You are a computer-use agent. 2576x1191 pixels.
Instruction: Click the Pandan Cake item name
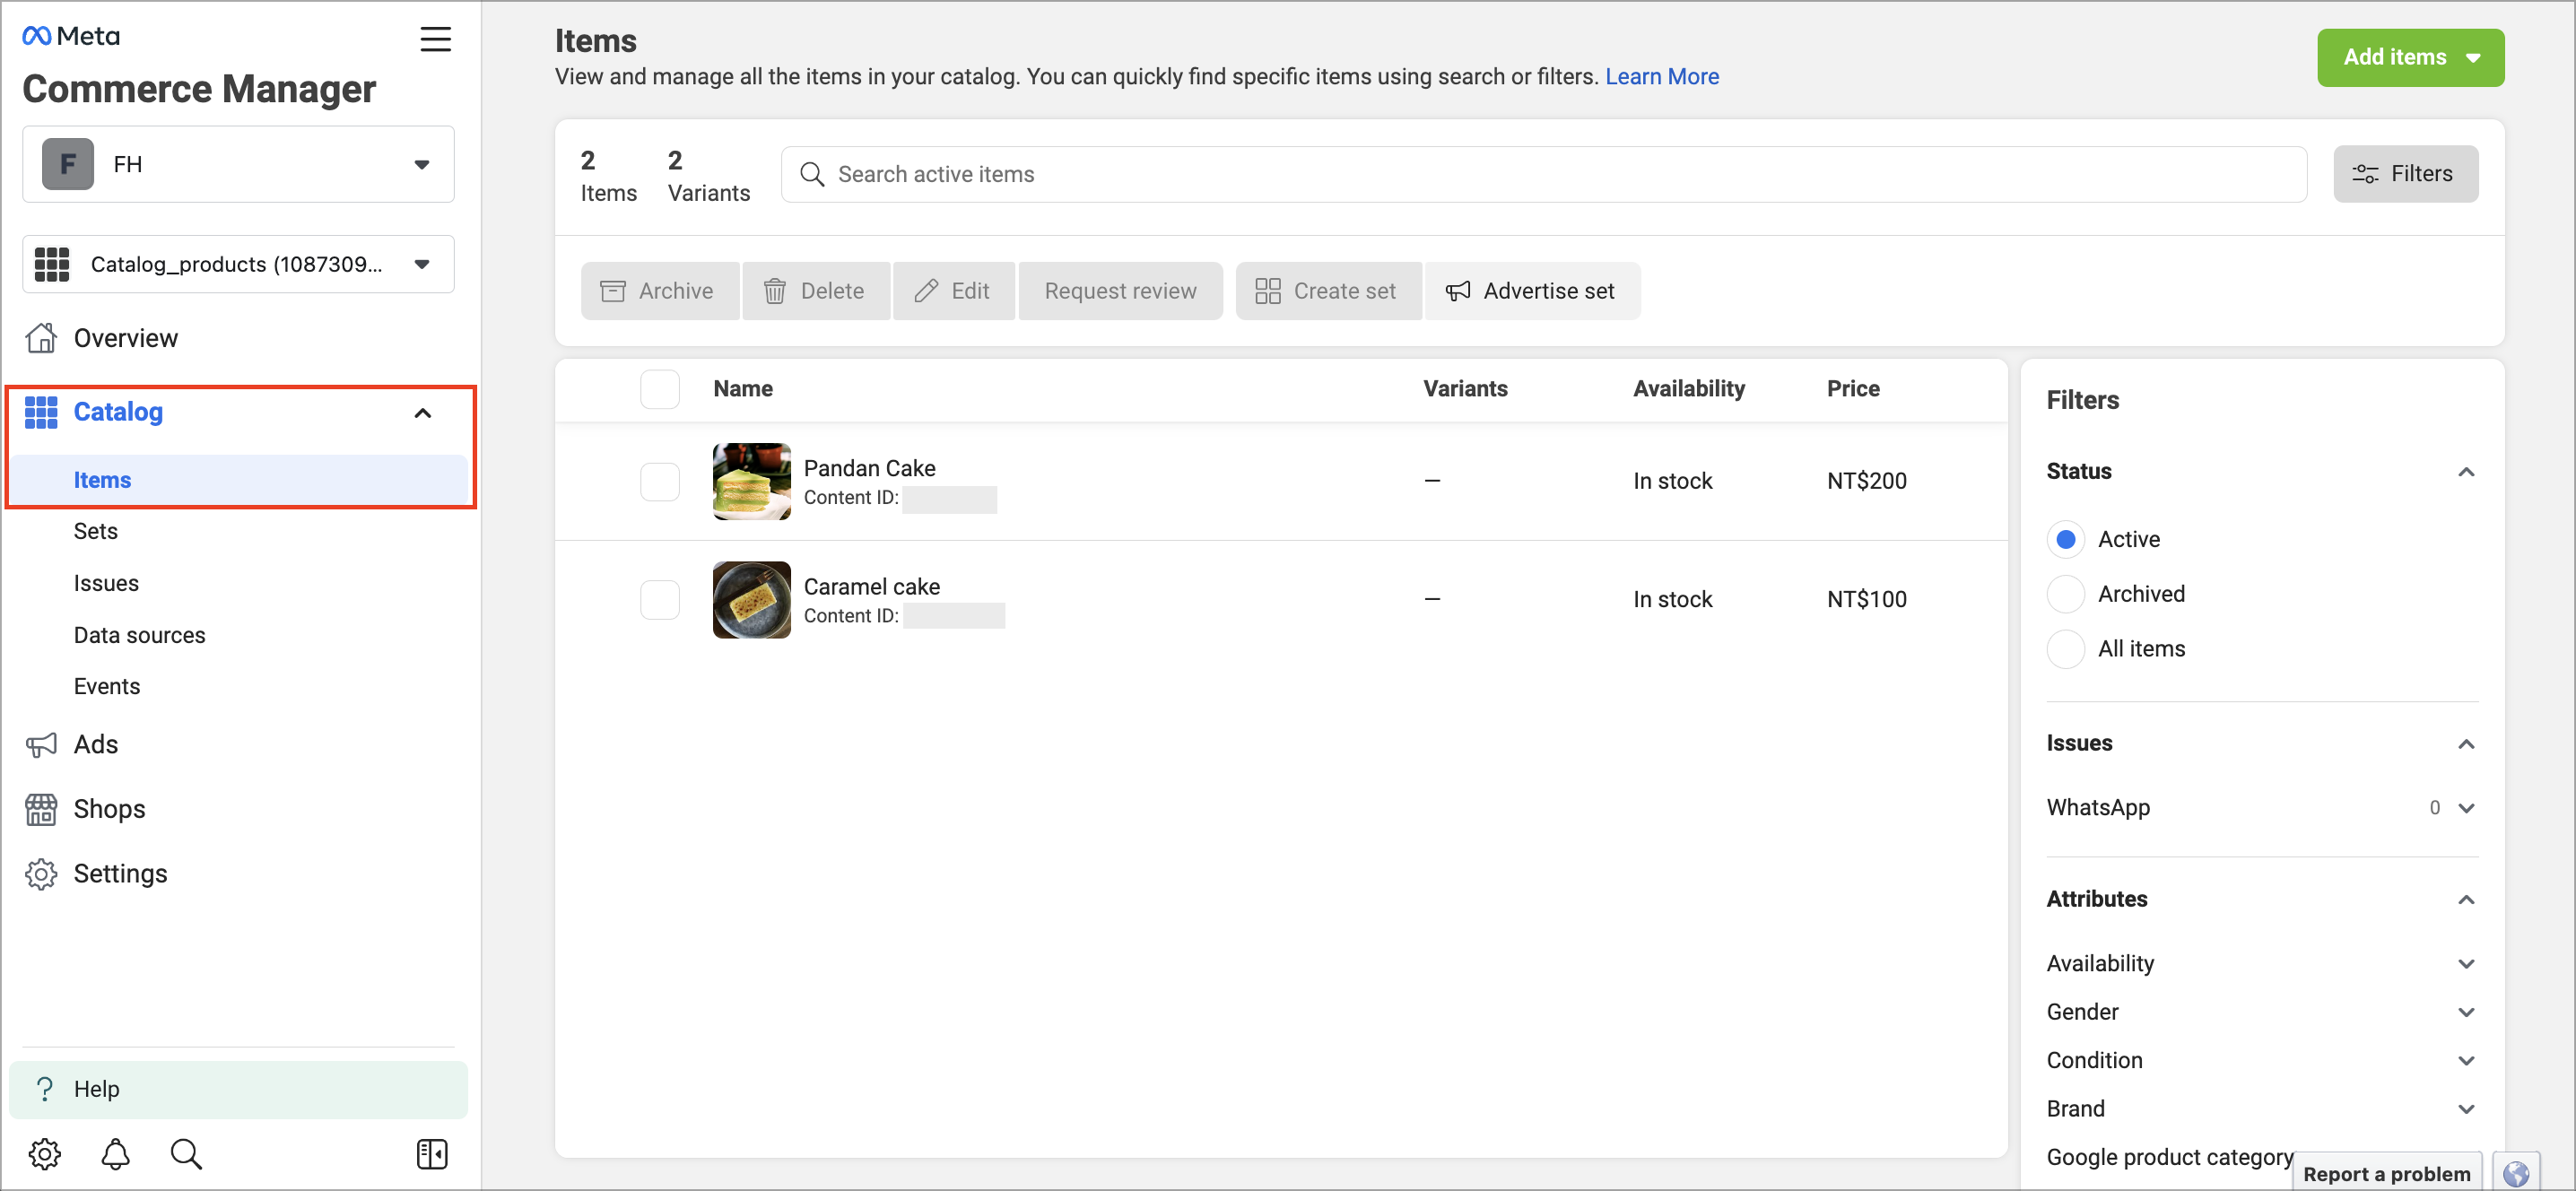tap(869, 468)
